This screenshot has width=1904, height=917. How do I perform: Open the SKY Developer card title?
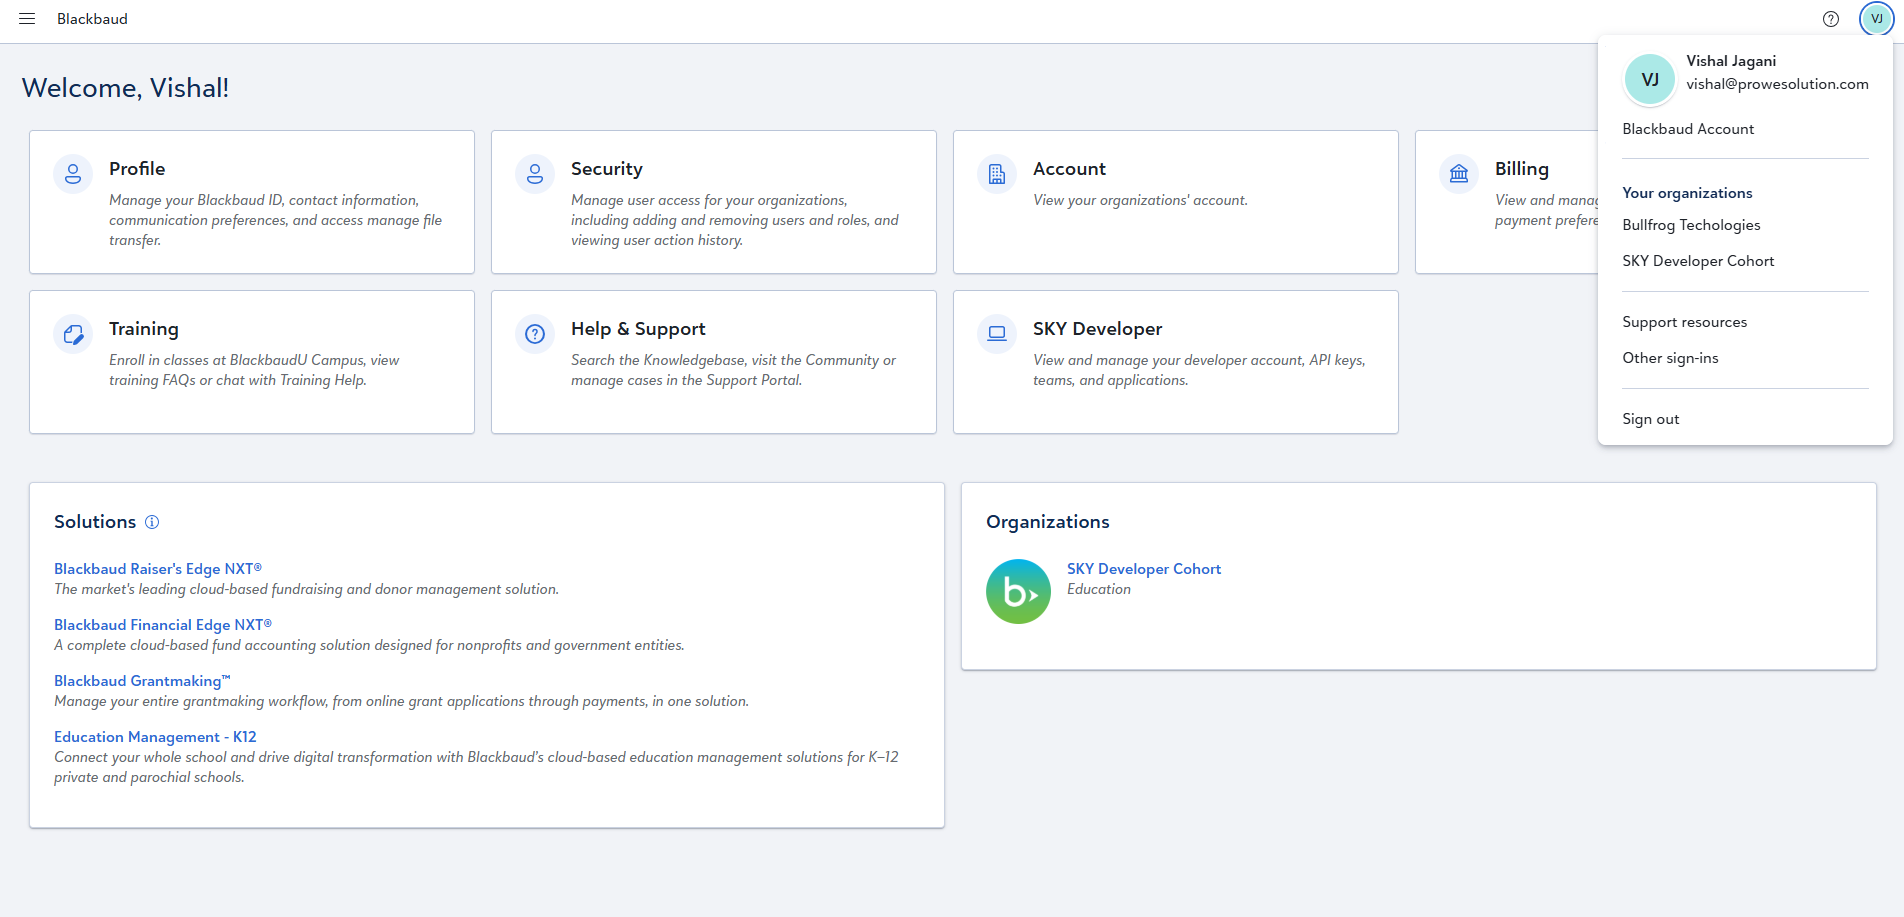click(1097, 329)
